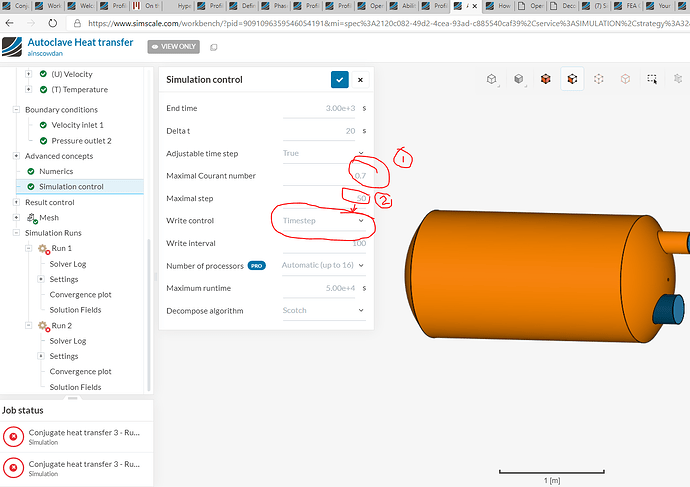The width and height of the screenshot is (690, 487).
Task: Activate node selection mode cube icon
Action: tap(625, 79)
